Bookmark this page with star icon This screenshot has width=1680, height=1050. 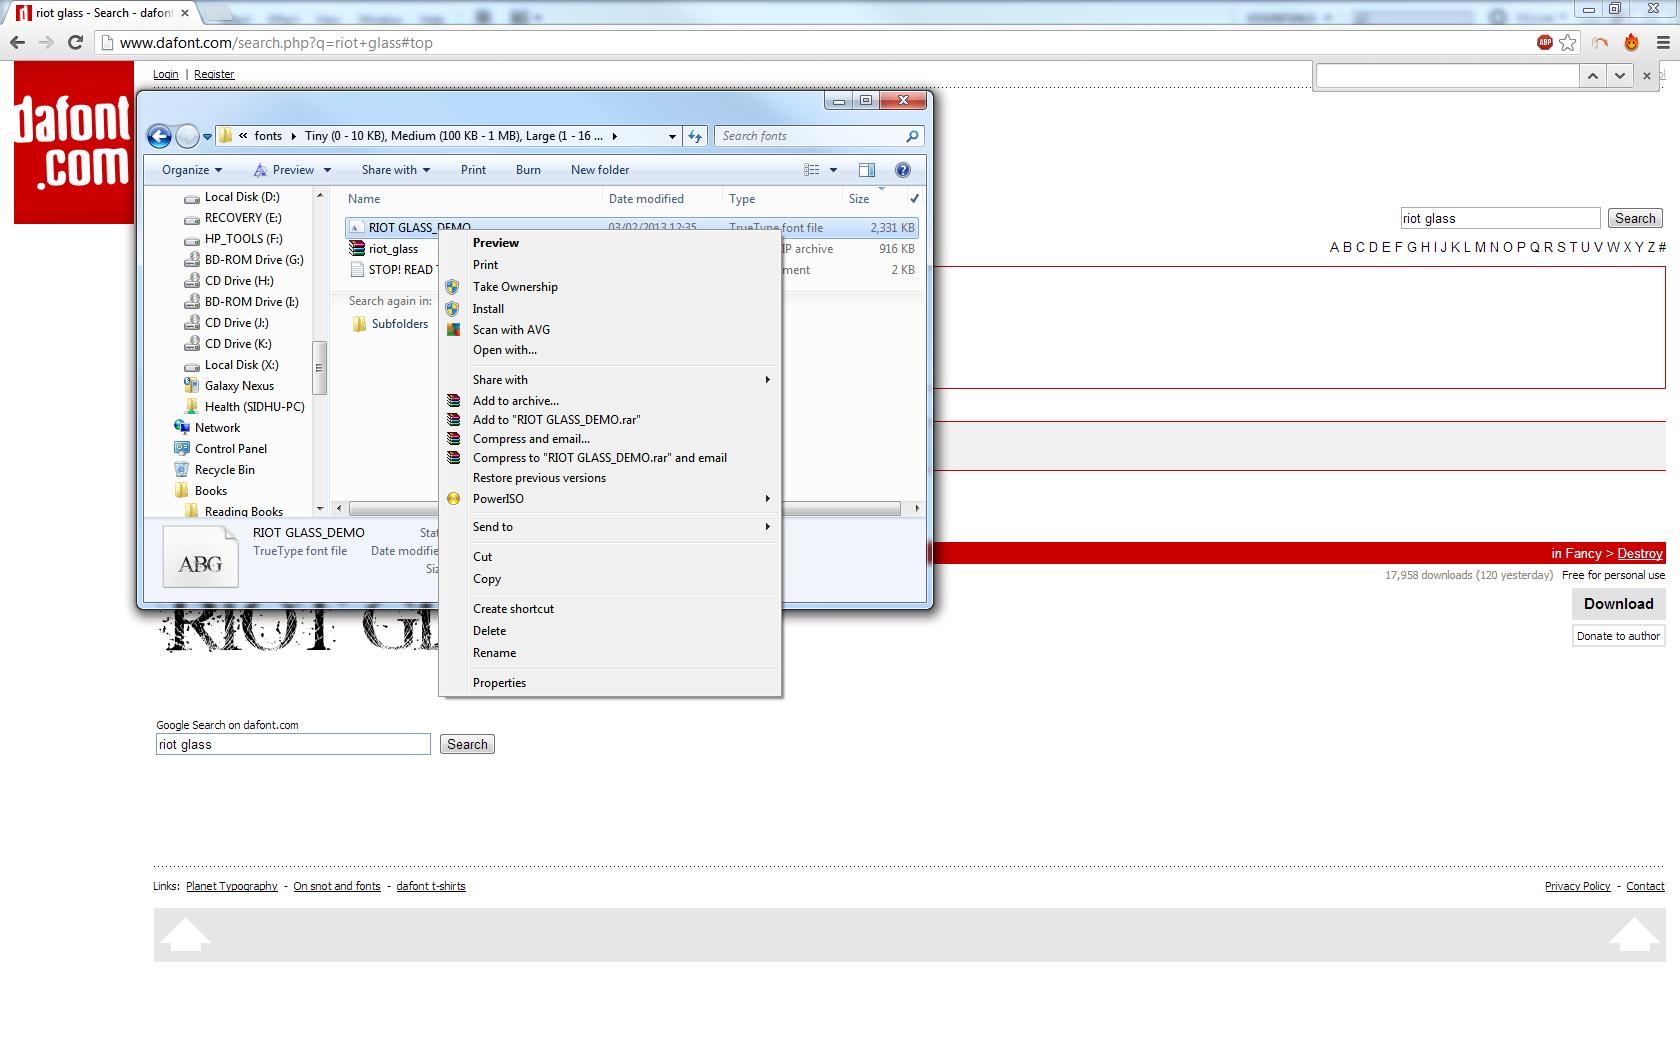point(1568,43)
